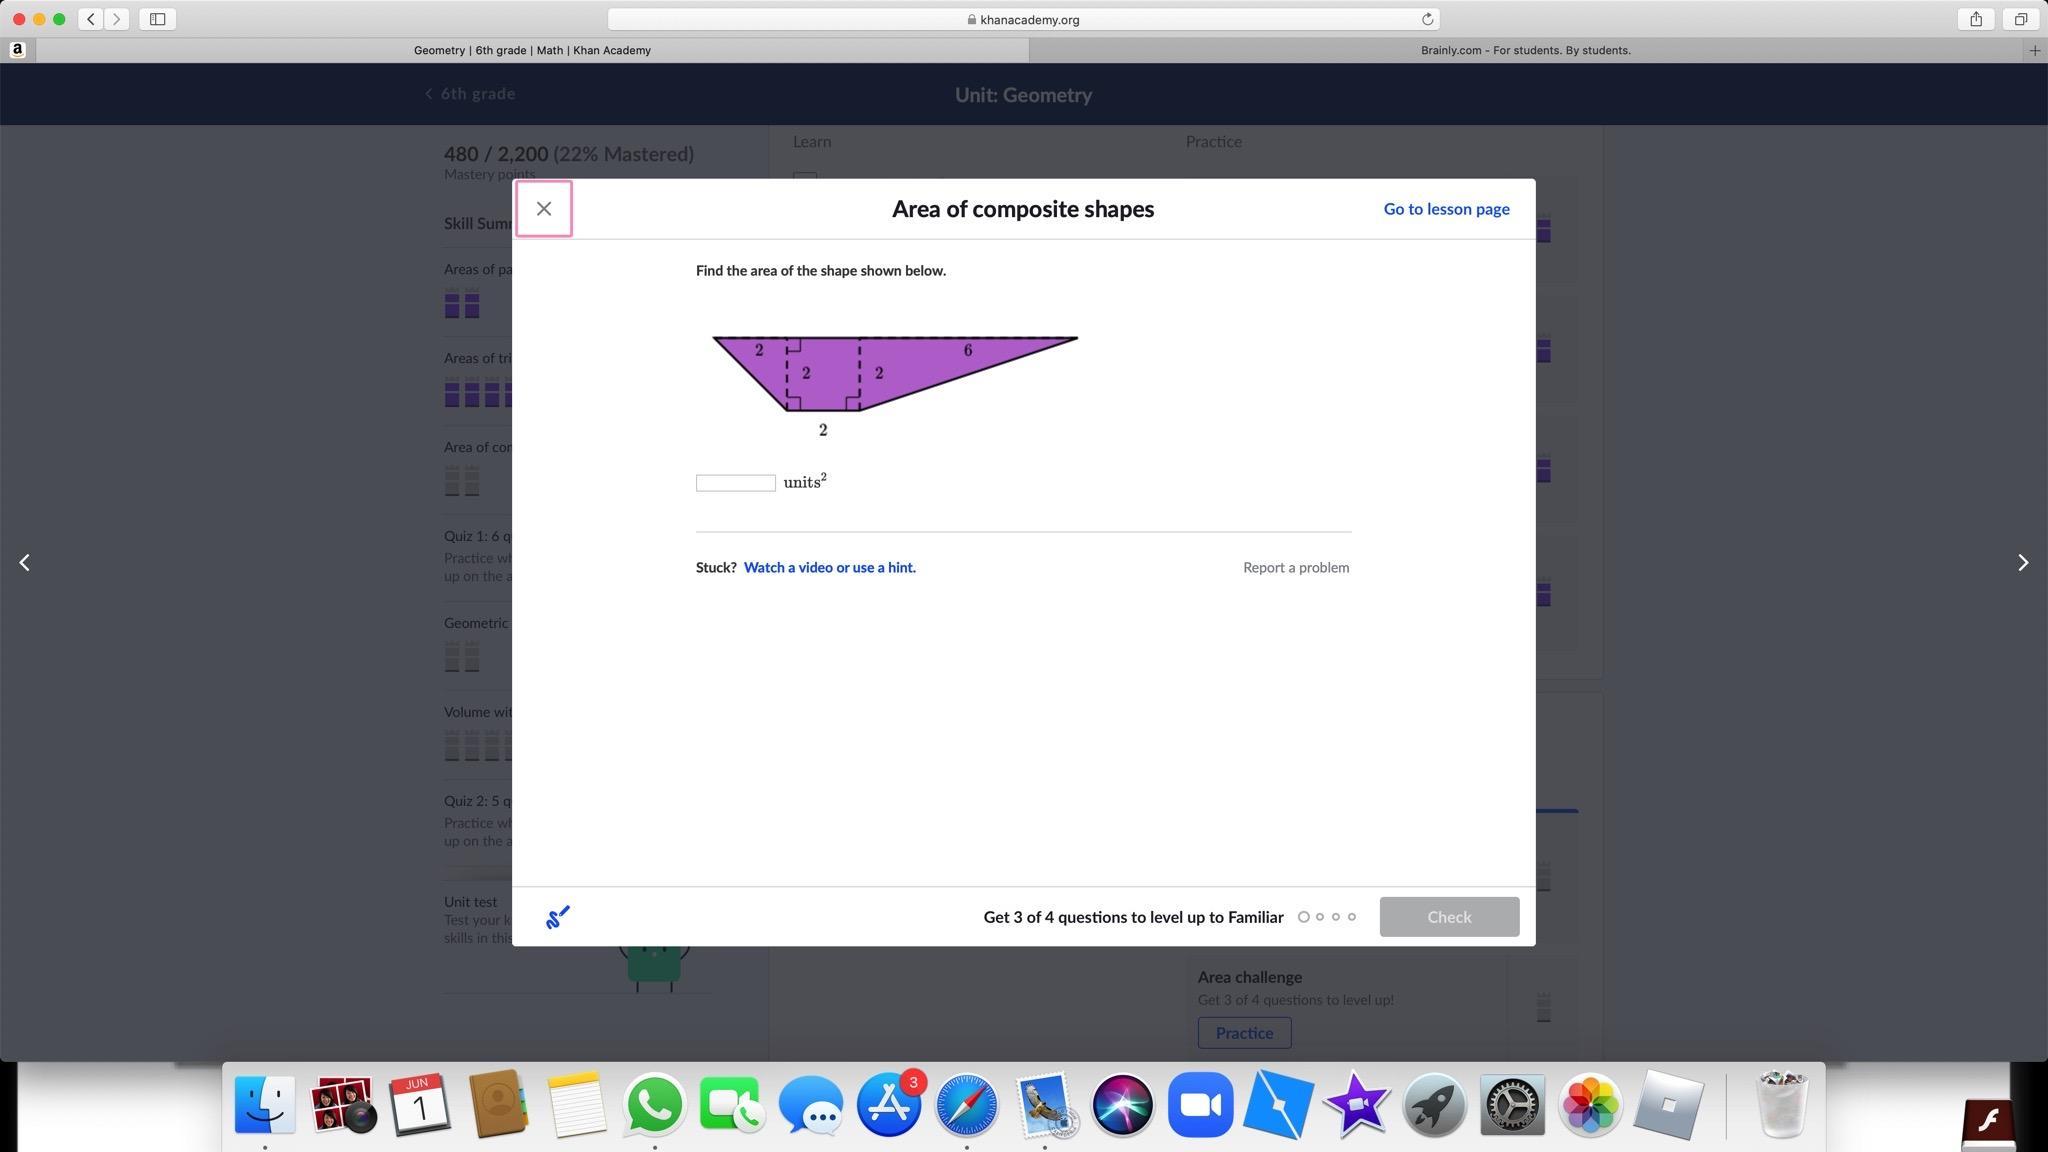Viewport: 2048px width, 1152px height.
Task: Close the exercise dialog with X
Action: click(x=544, y=209)
